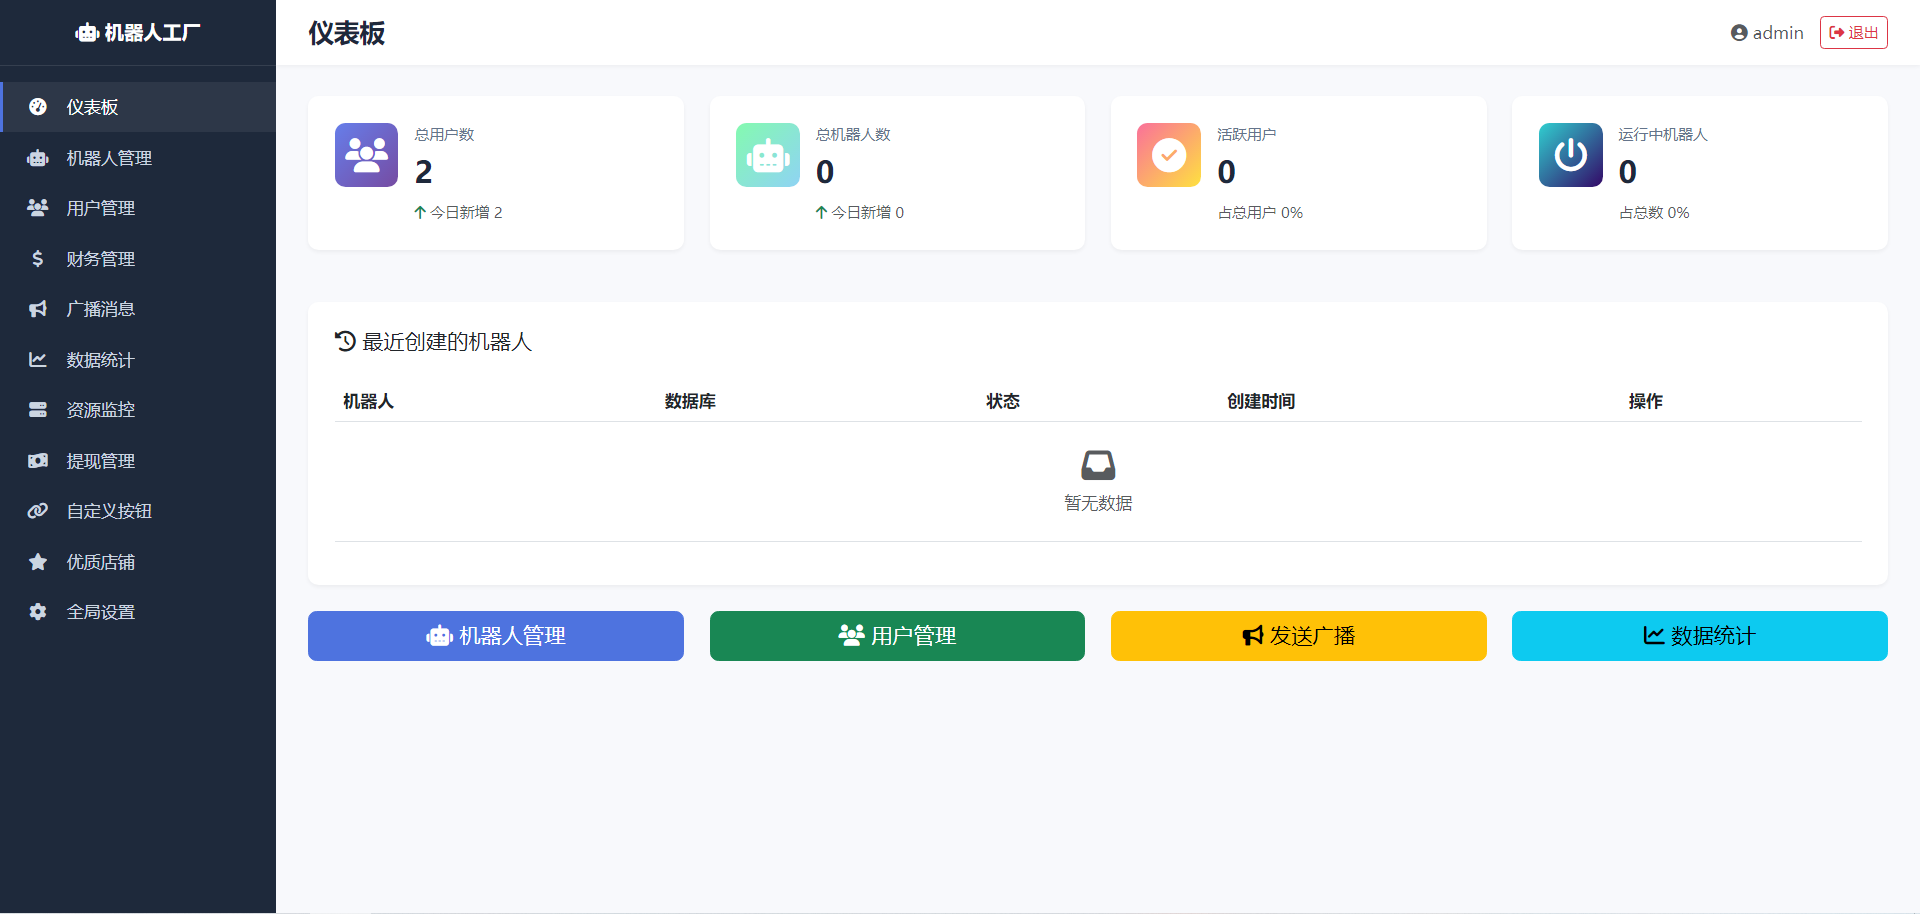
Task: Click the 创建时间 column header
Action: coord(1260,401)
